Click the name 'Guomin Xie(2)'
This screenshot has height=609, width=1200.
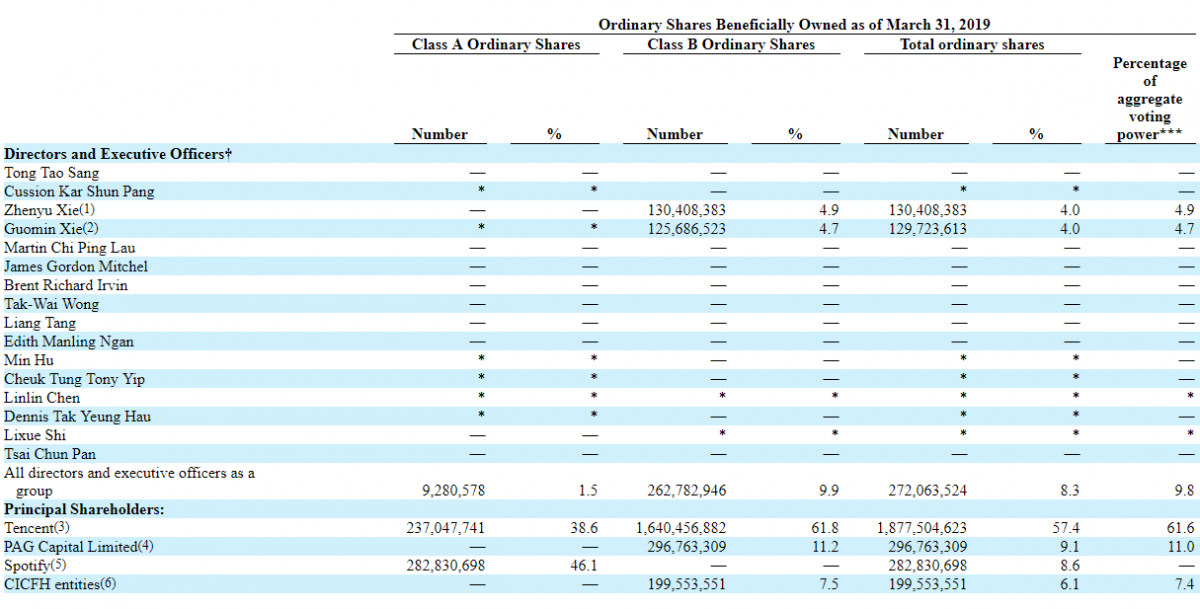click(x=52, y=229)
